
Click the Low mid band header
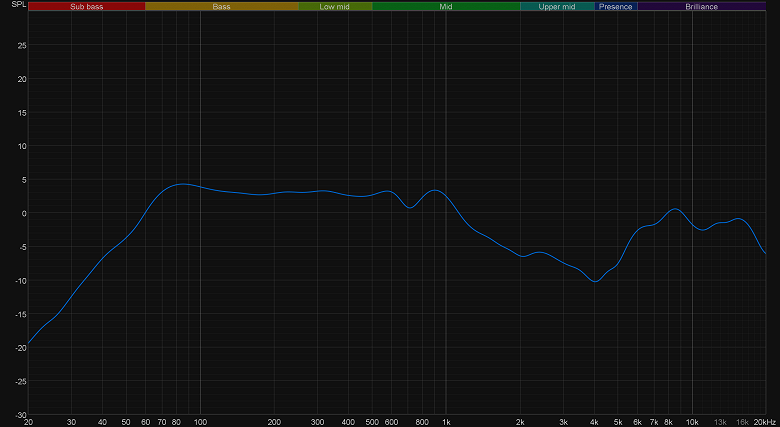[x=335, y=6]
